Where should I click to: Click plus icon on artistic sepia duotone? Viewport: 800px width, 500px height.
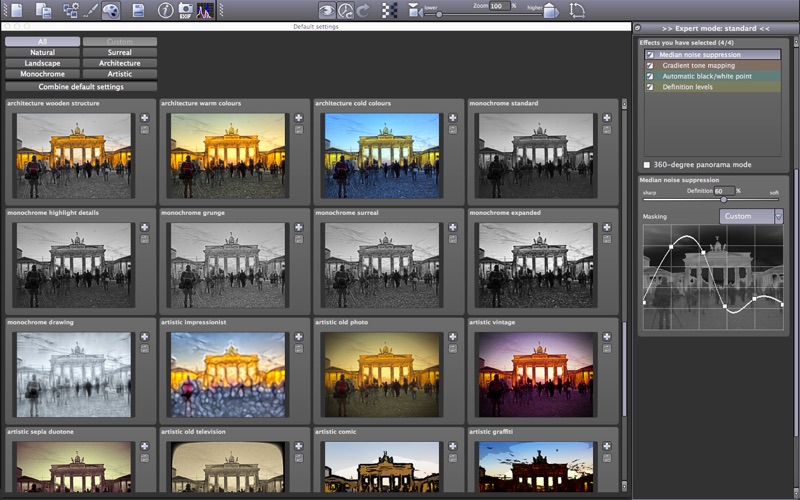point(145,446)
